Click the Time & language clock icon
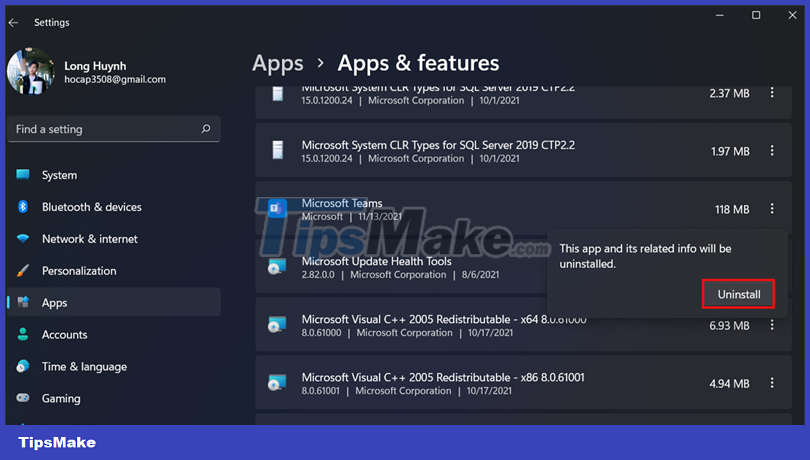Image resolution: width=810 pixels, height=460 pixels. [x=23, y=366]
